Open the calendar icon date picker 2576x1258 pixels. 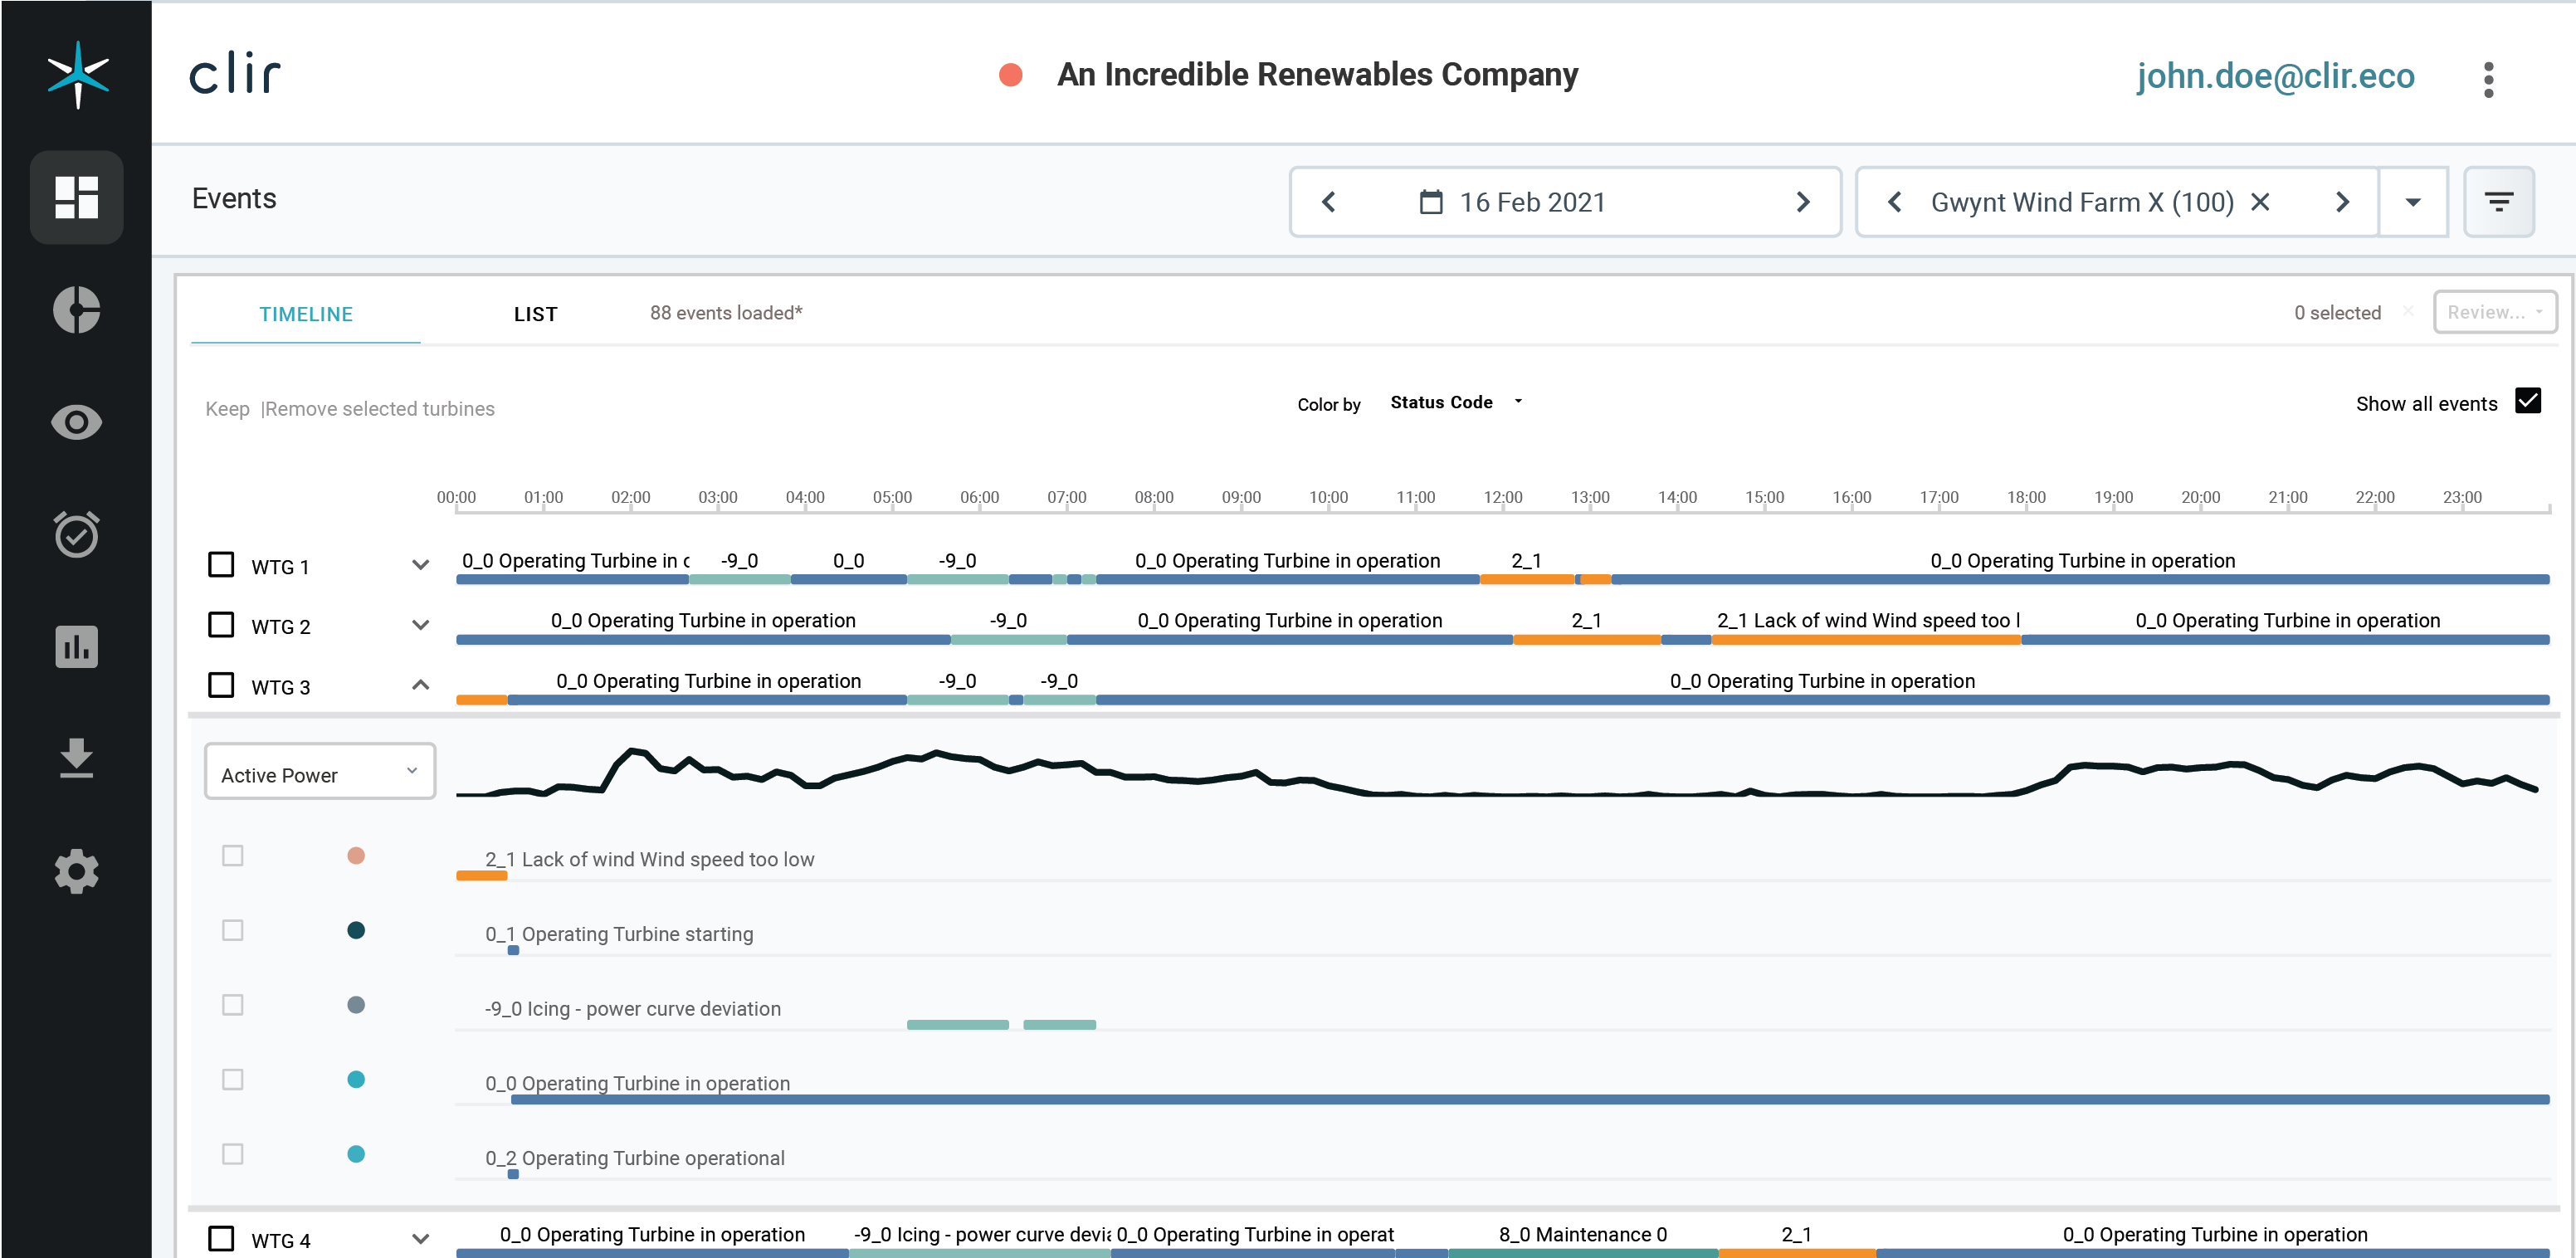click(x=1431, y=202)
